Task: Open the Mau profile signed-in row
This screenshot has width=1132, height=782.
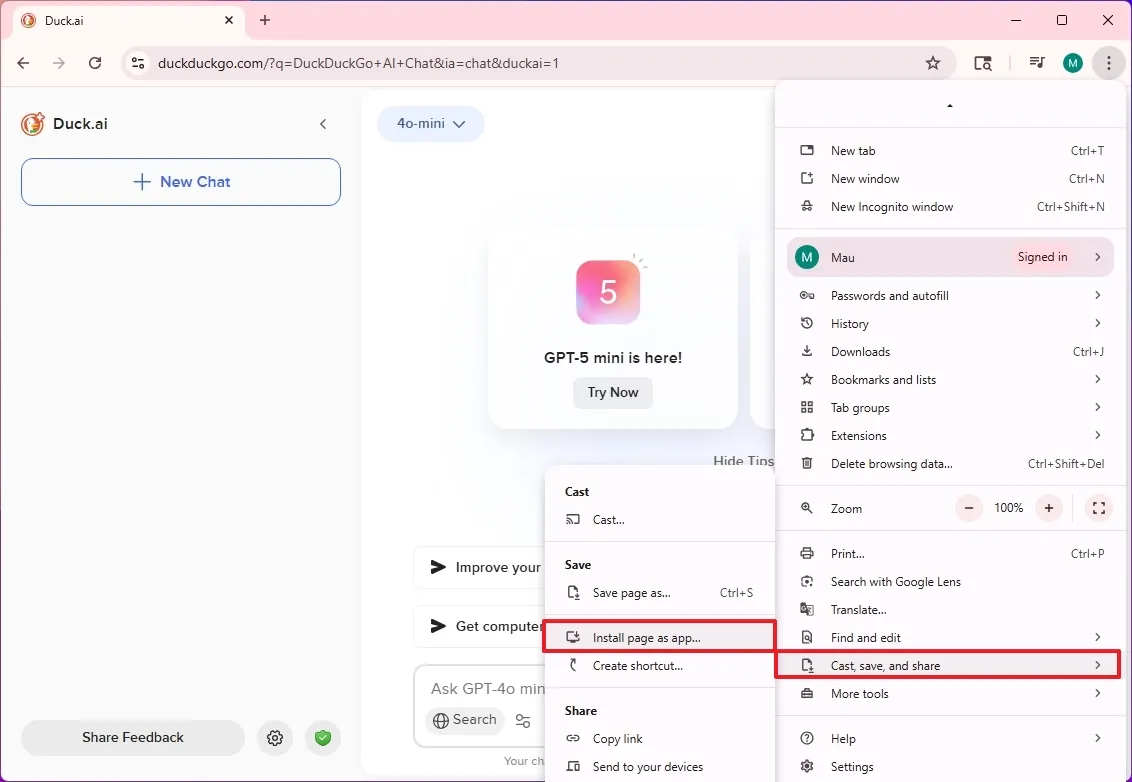Action: pyautogui.click(x=949, y=257)
